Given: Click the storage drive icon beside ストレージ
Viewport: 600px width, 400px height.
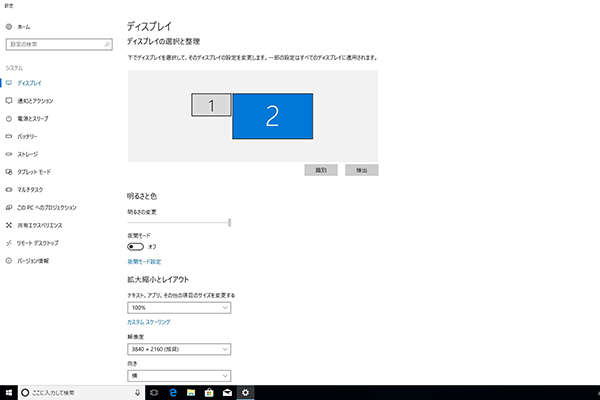Looking at the screenshot, I should pyautogui.click(x=9, y=154).
